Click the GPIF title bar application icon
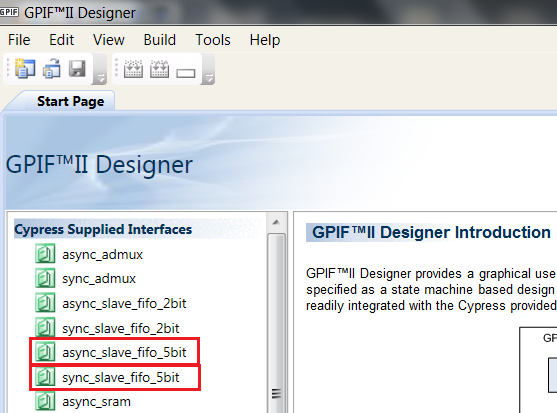The image size is (557, 413). pyautogui.click(x=9, y=12)
